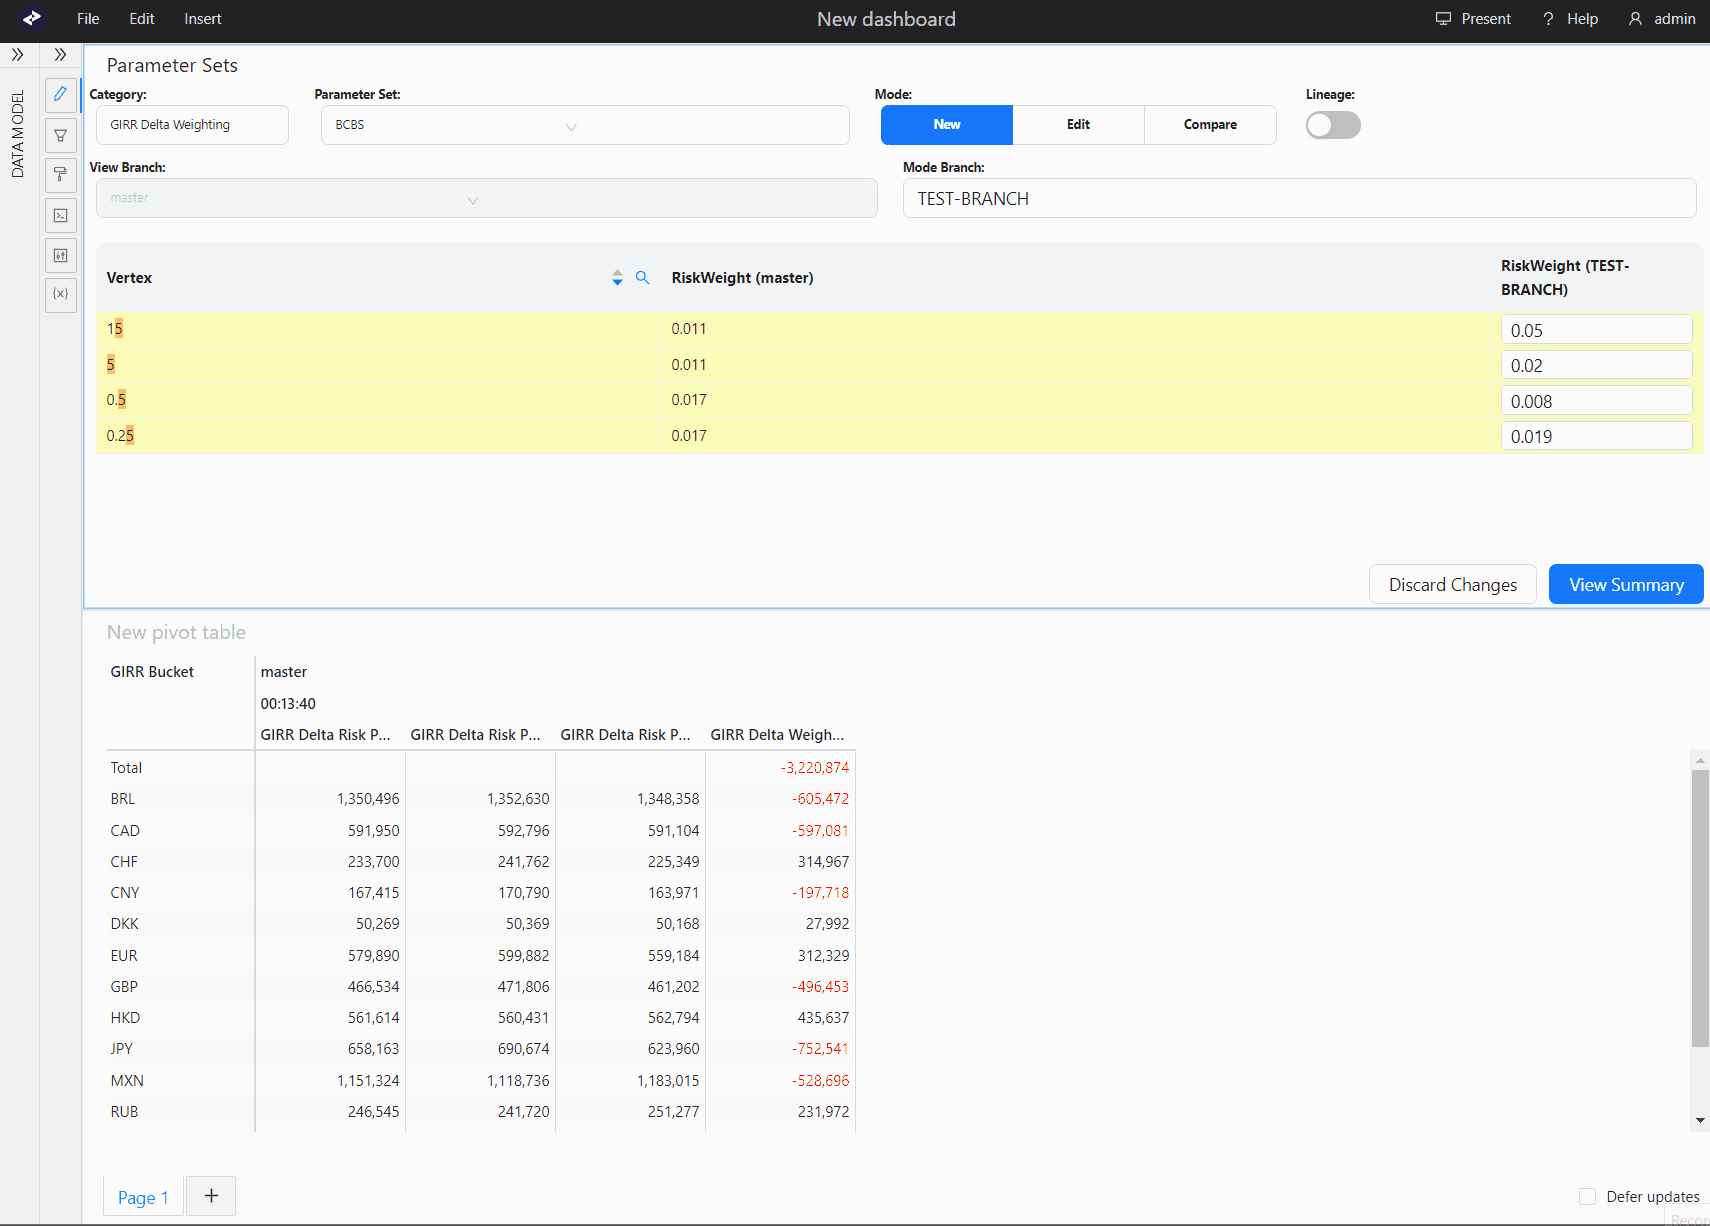Click the GIRR Delta Weigh... column header
The width and height of the screenshot is (1710, 1226).
777,735
